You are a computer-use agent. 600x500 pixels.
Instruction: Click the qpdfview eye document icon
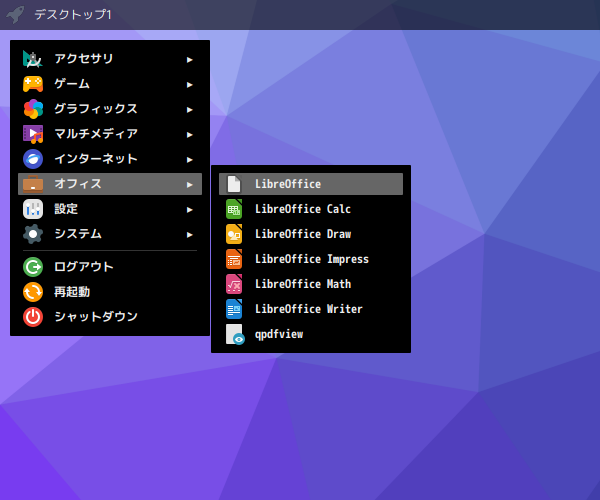[x=235, y=334]
